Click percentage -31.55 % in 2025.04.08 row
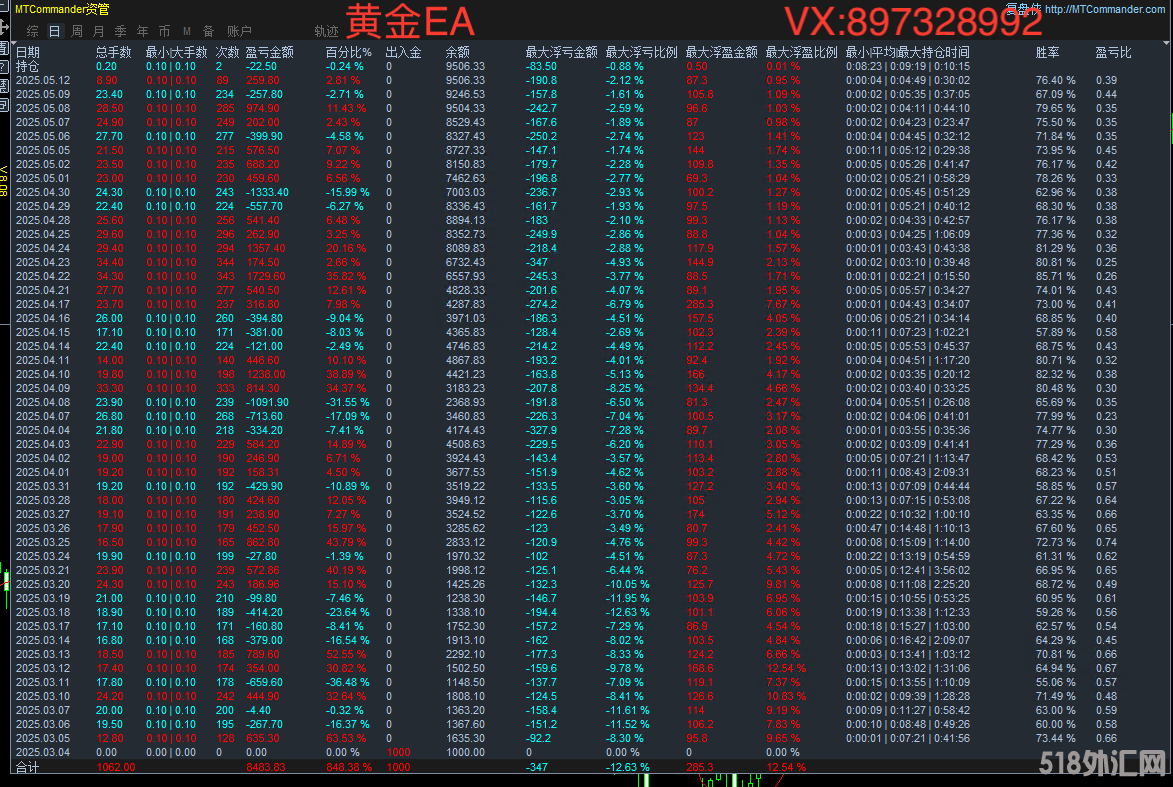 [x=348, y=402]
